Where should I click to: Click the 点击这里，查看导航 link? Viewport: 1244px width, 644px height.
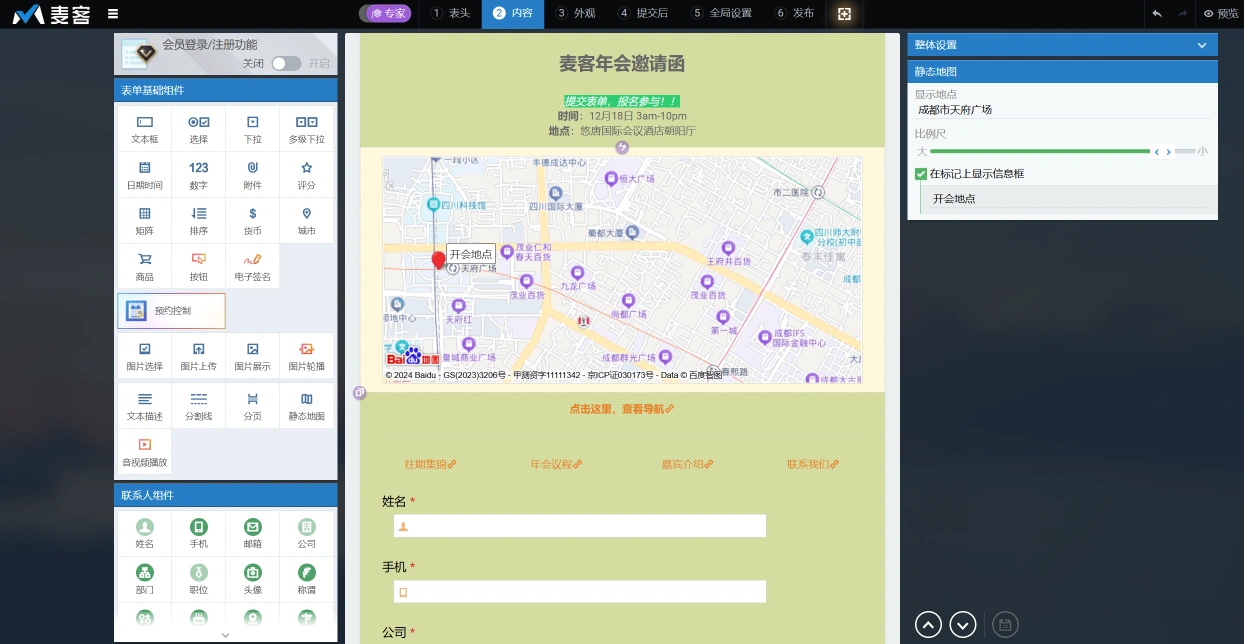tap(621, 409)
